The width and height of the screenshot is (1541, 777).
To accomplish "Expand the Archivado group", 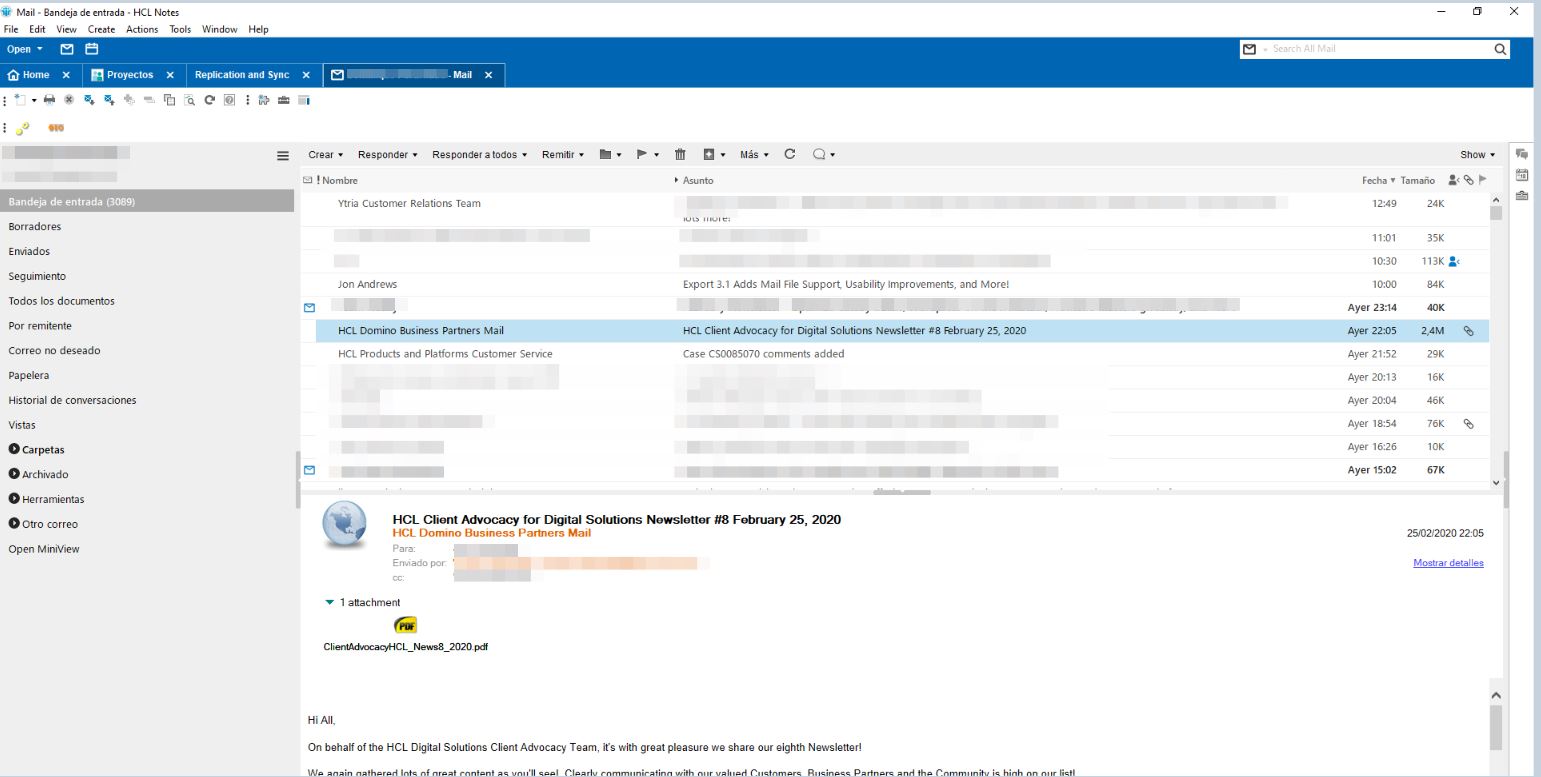I will point(14,474).
